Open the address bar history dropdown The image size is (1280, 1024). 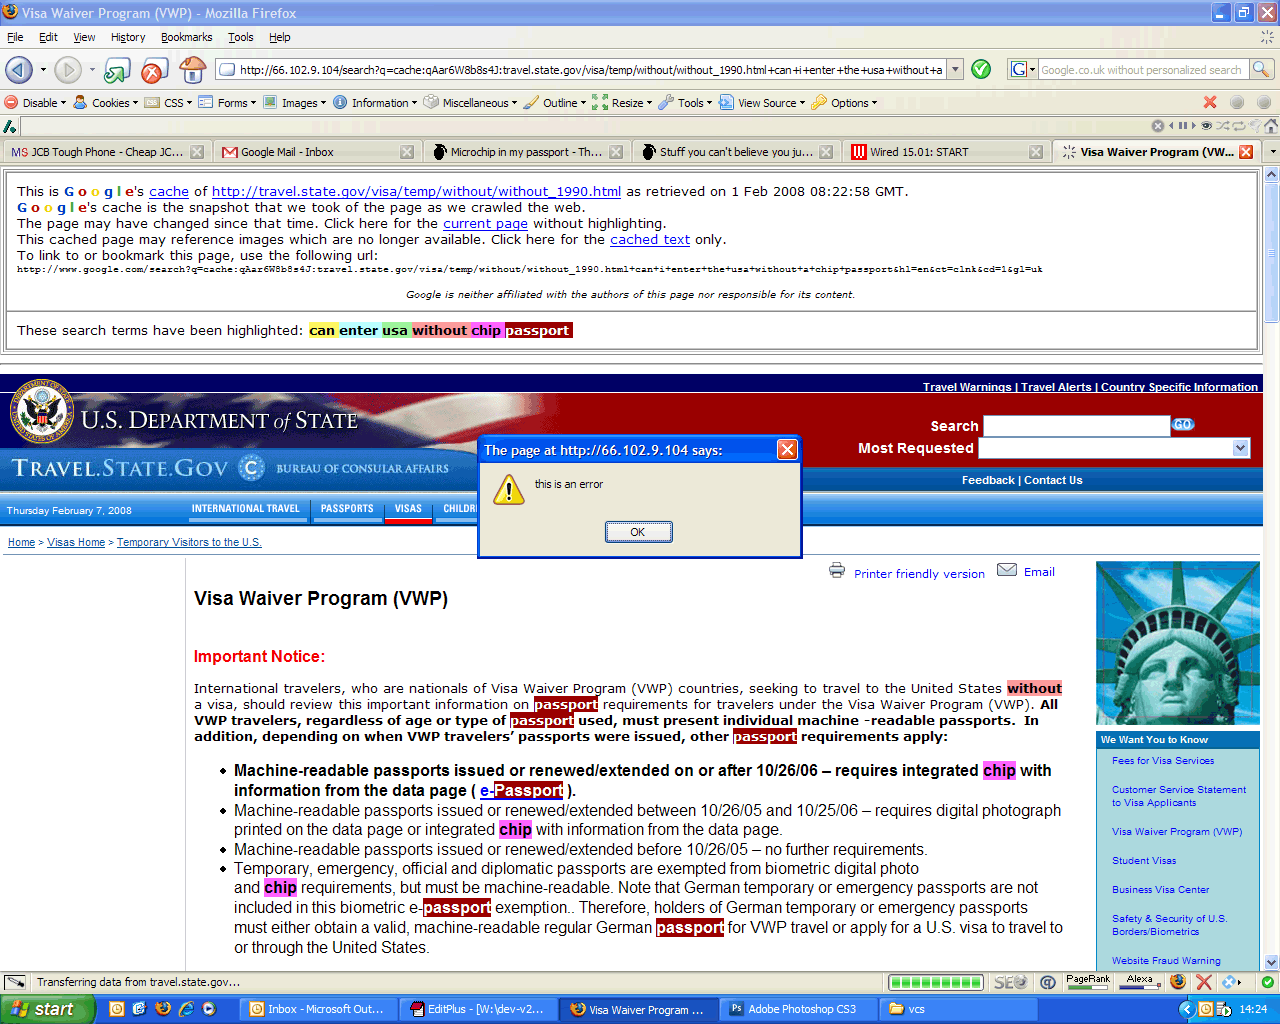coord(955,69)
